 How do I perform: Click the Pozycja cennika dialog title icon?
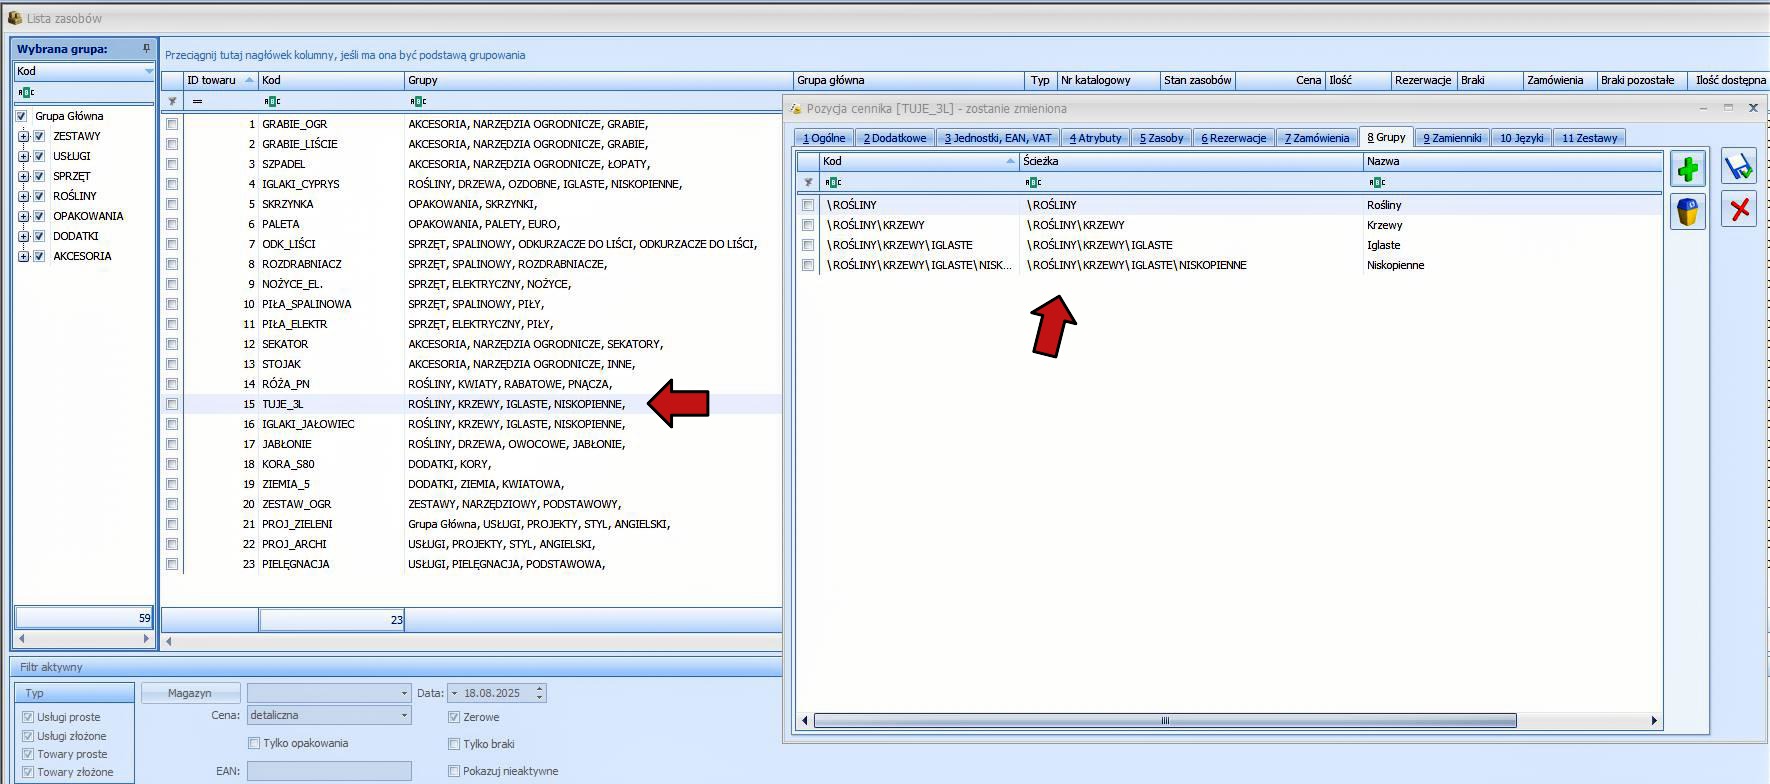[x=796, y=108]
